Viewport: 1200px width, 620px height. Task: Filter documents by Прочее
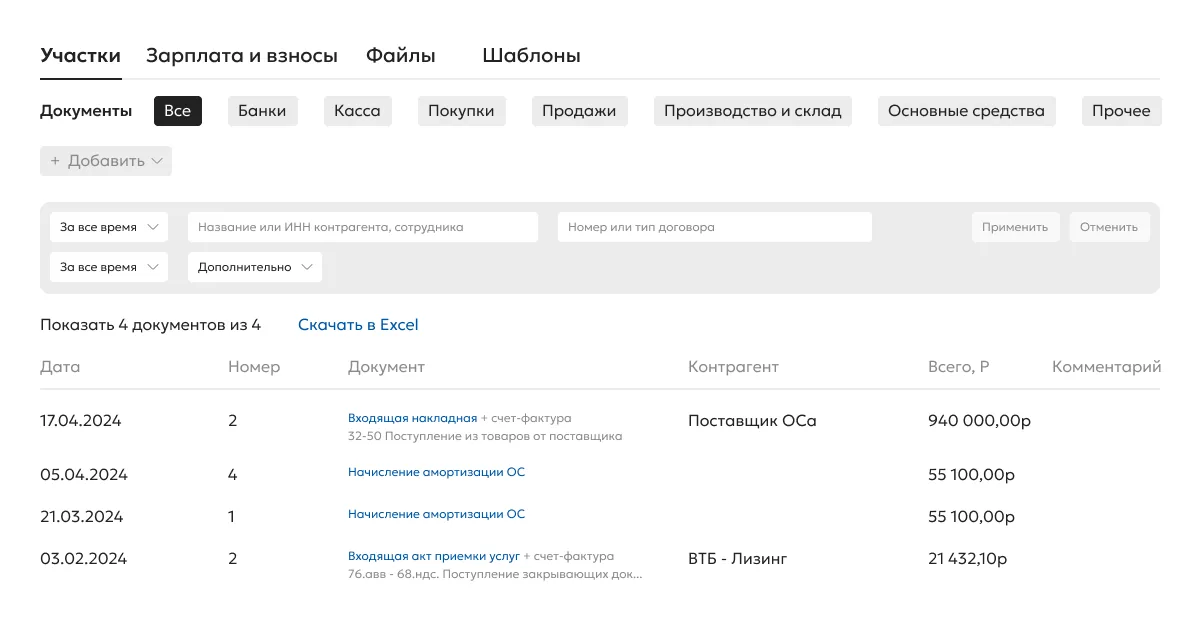click(x=1121, y=111)
